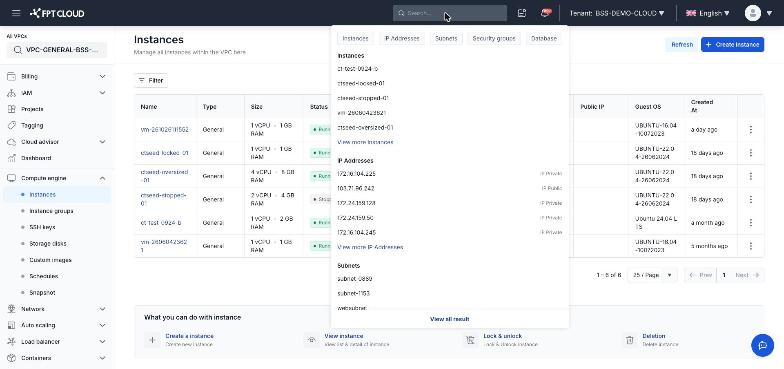Open the BSS-DEMO-CLOUD tenant dropdown
The width and height of the screenshot is (784, 369).
point(616,13)
